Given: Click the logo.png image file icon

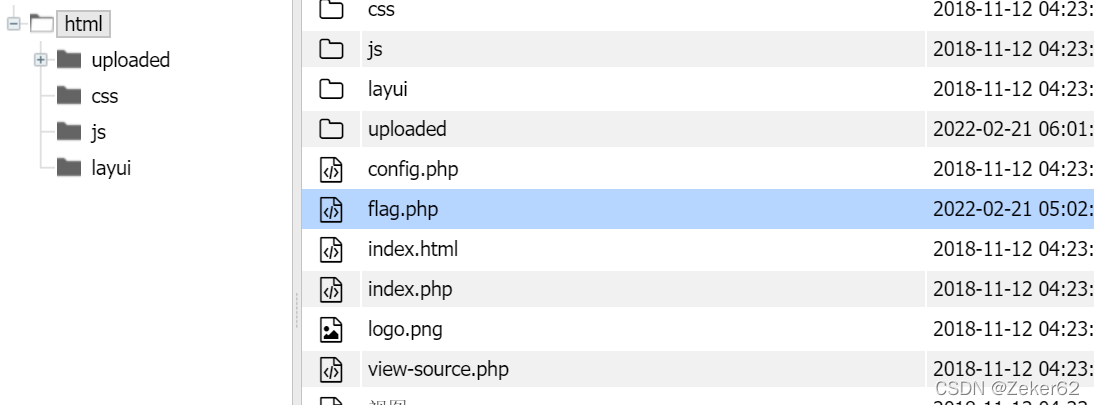Looking at the screenshot, I should click(x=331, y=329).
